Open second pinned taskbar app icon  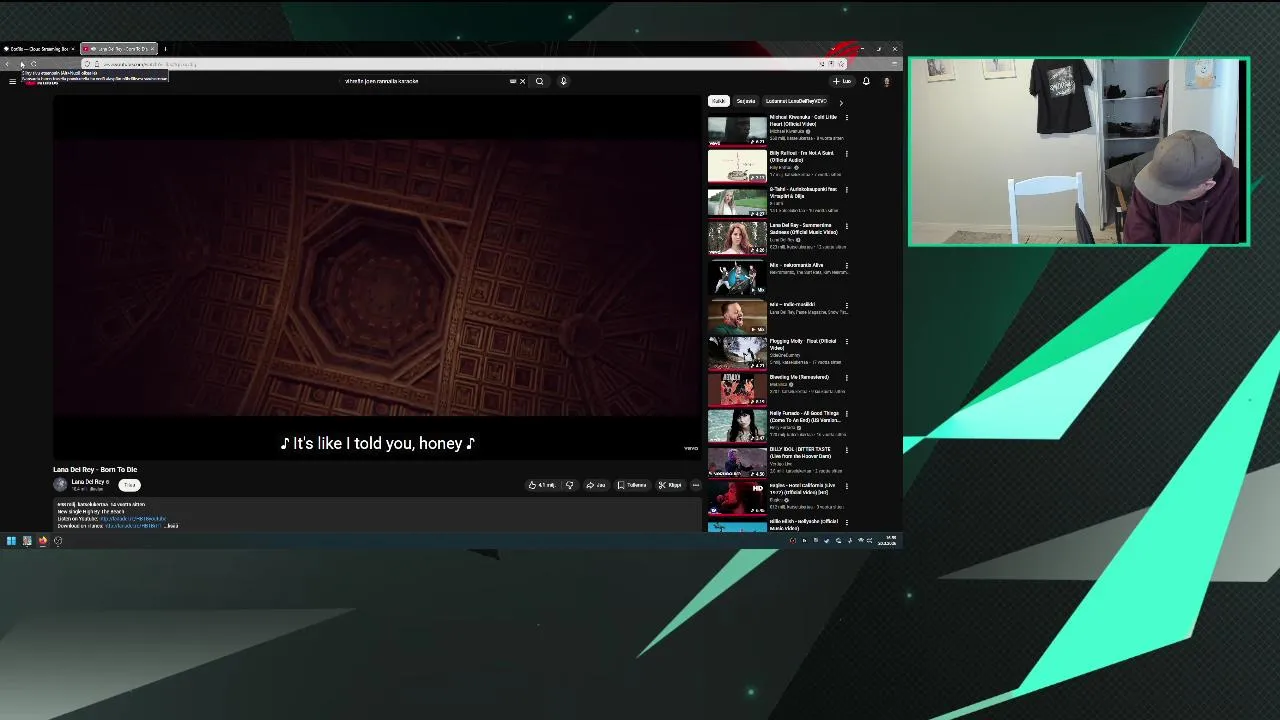(x=27, y=541)
